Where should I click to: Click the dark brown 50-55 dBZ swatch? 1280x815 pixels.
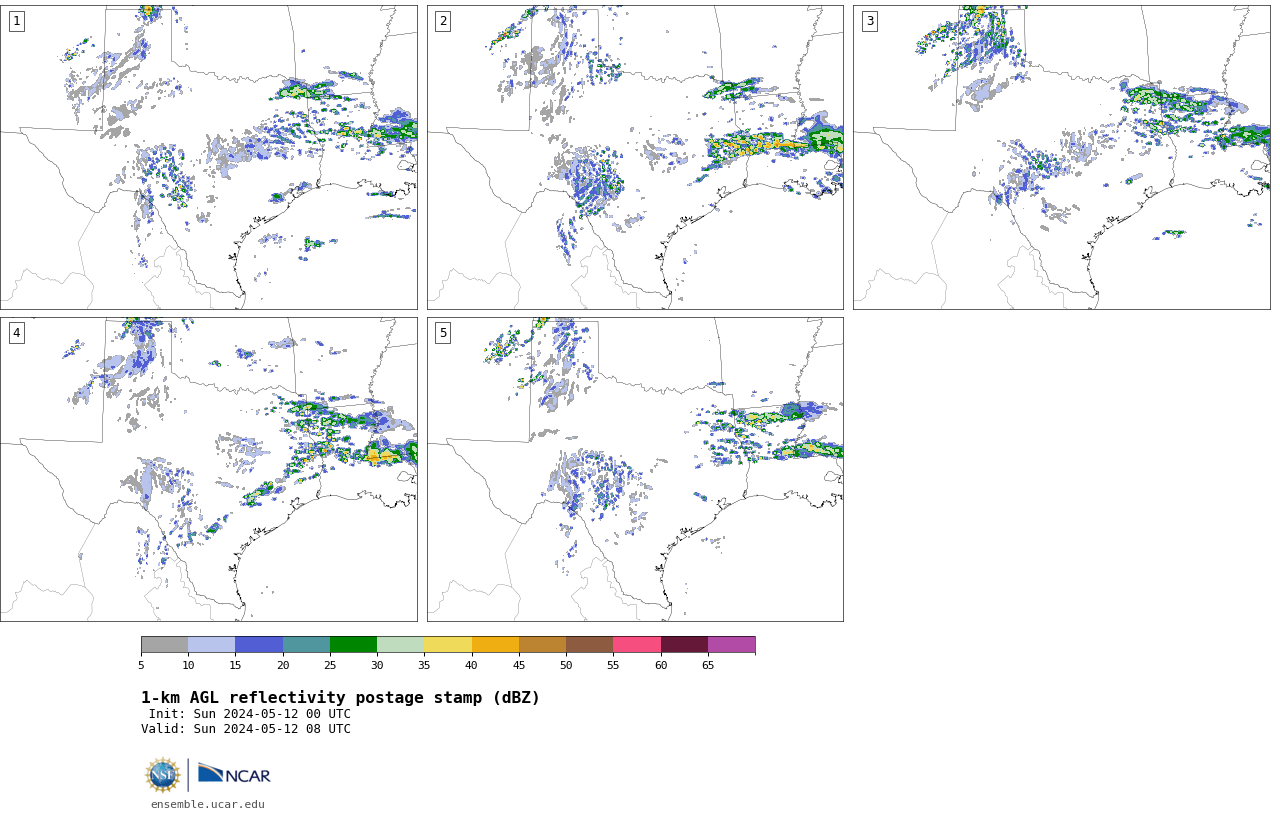point(589,645)
